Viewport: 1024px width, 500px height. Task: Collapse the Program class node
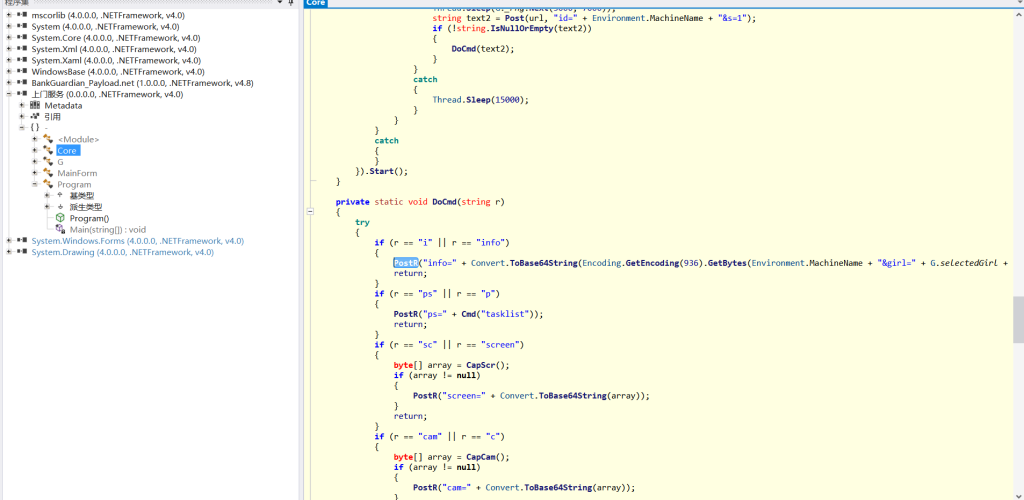click(35, 184)
